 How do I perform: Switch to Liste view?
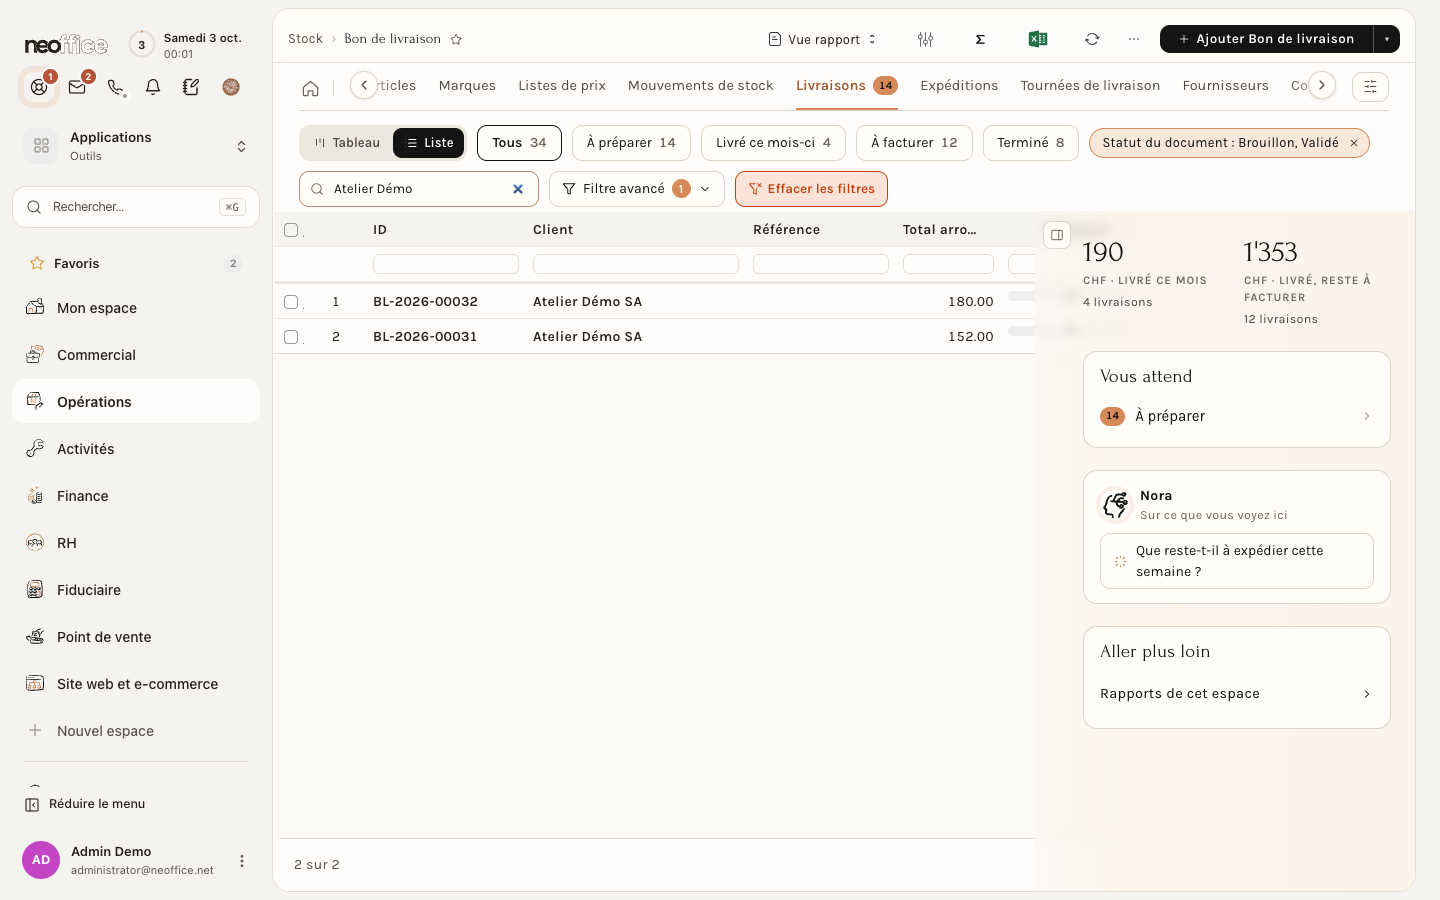(429, 143)
